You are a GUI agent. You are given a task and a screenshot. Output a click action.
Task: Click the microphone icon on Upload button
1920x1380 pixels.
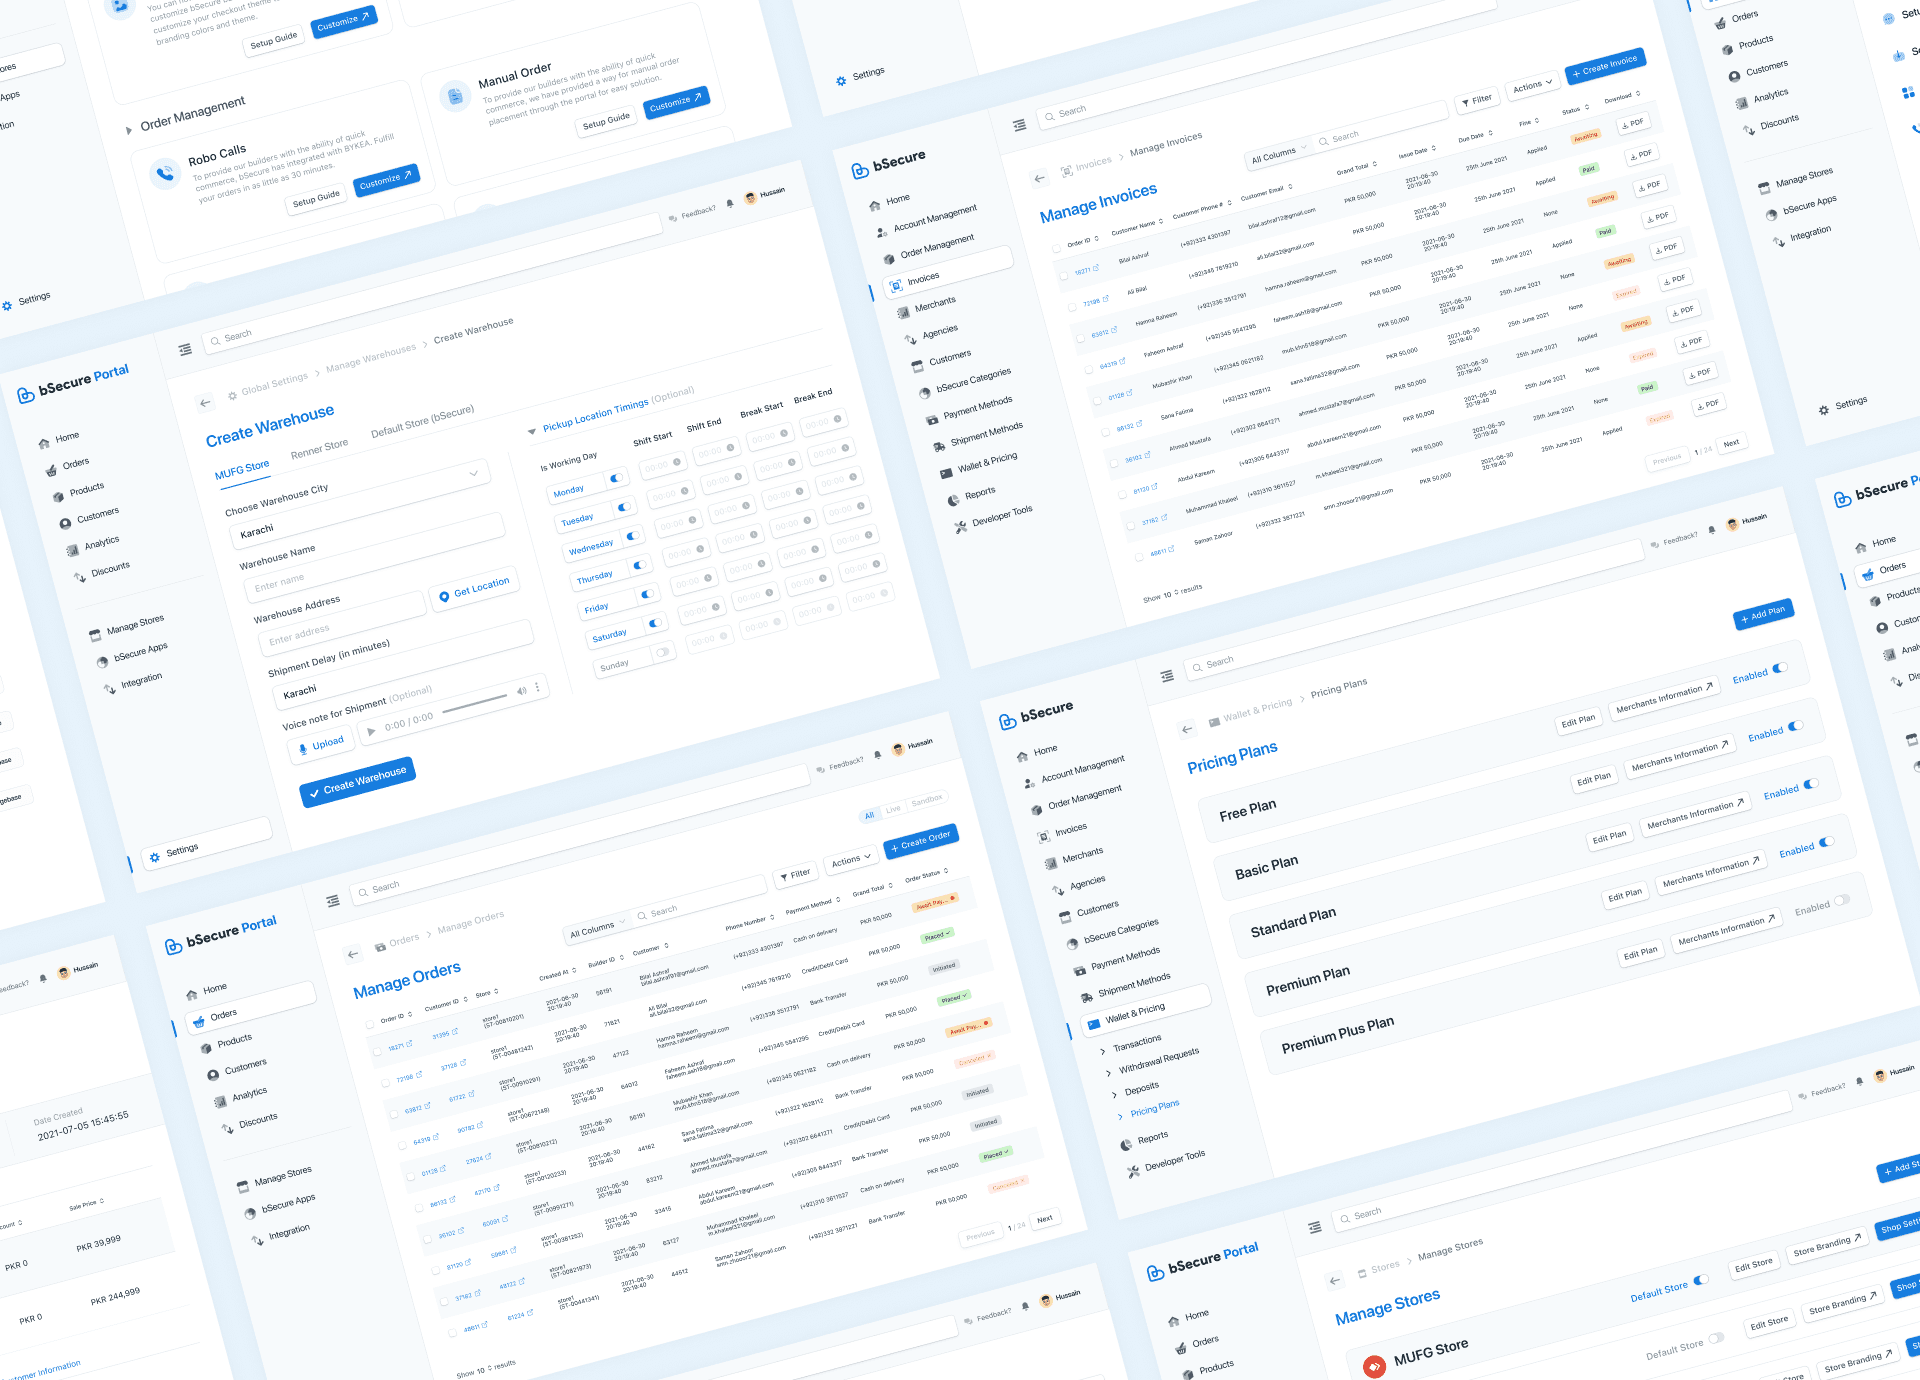303,749
